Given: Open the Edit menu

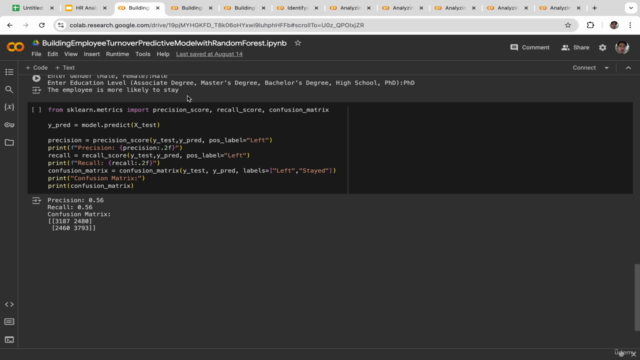Looking at the screenshot, I should tap(53, 54).
